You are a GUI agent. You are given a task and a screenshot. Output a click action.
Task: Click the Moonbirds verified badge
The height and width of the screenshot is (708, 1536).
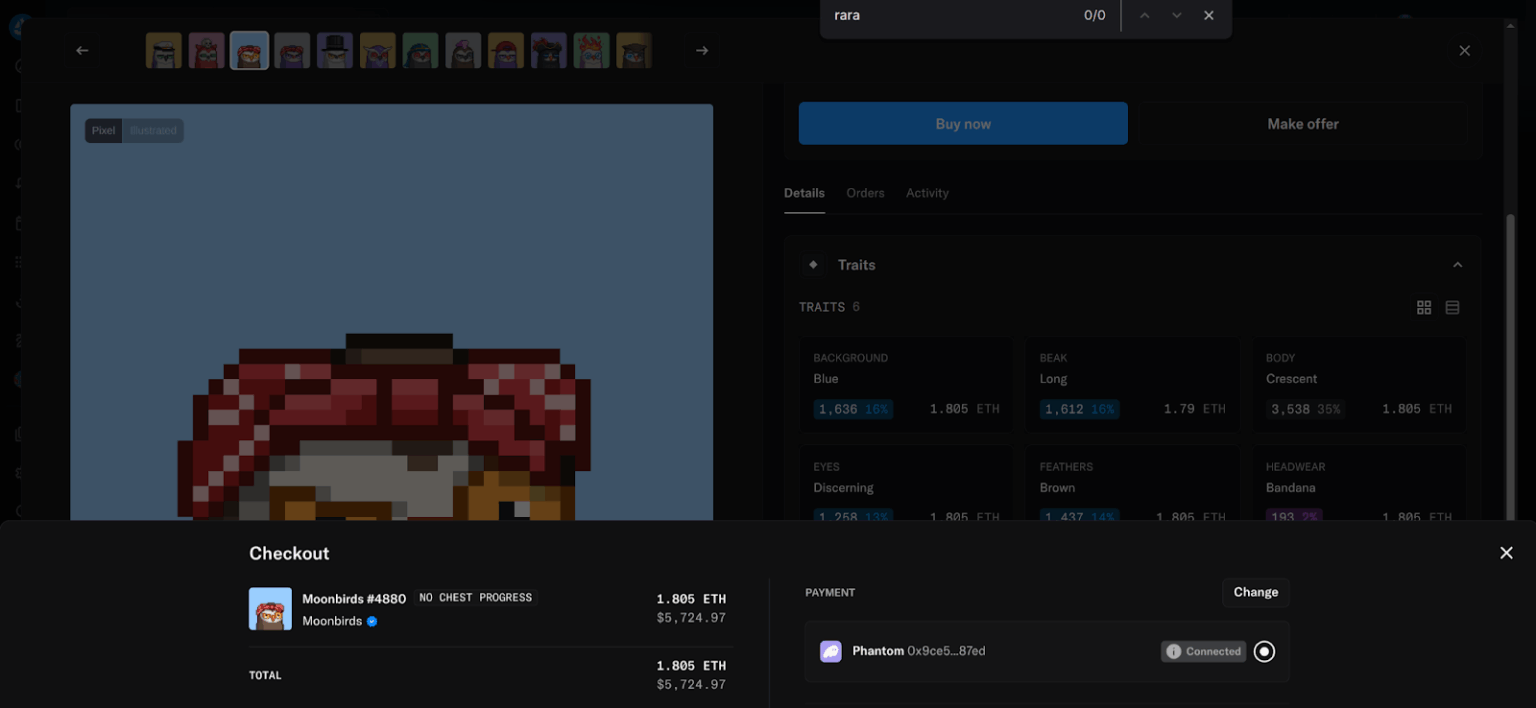point(372,621)
